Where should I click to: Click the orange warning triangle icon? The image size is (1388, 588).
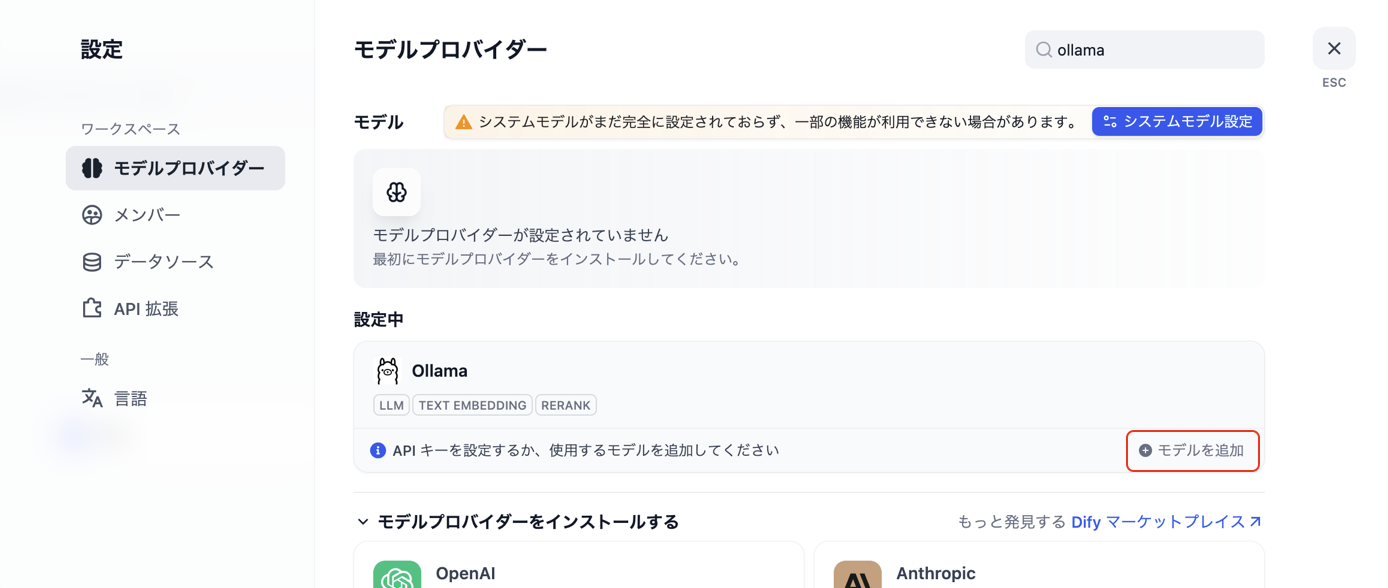tap(463, 122)
